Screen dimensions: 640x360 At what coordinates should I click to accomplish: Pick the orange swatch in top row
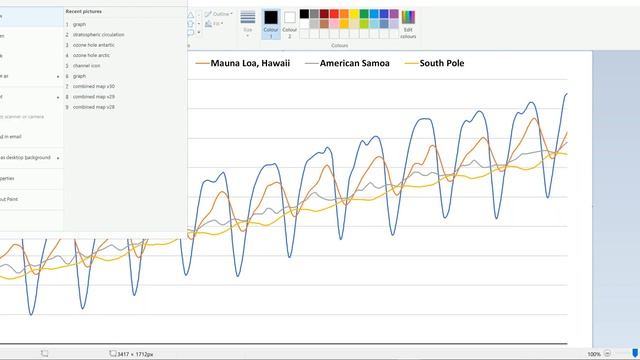click(x=344, y=14)
